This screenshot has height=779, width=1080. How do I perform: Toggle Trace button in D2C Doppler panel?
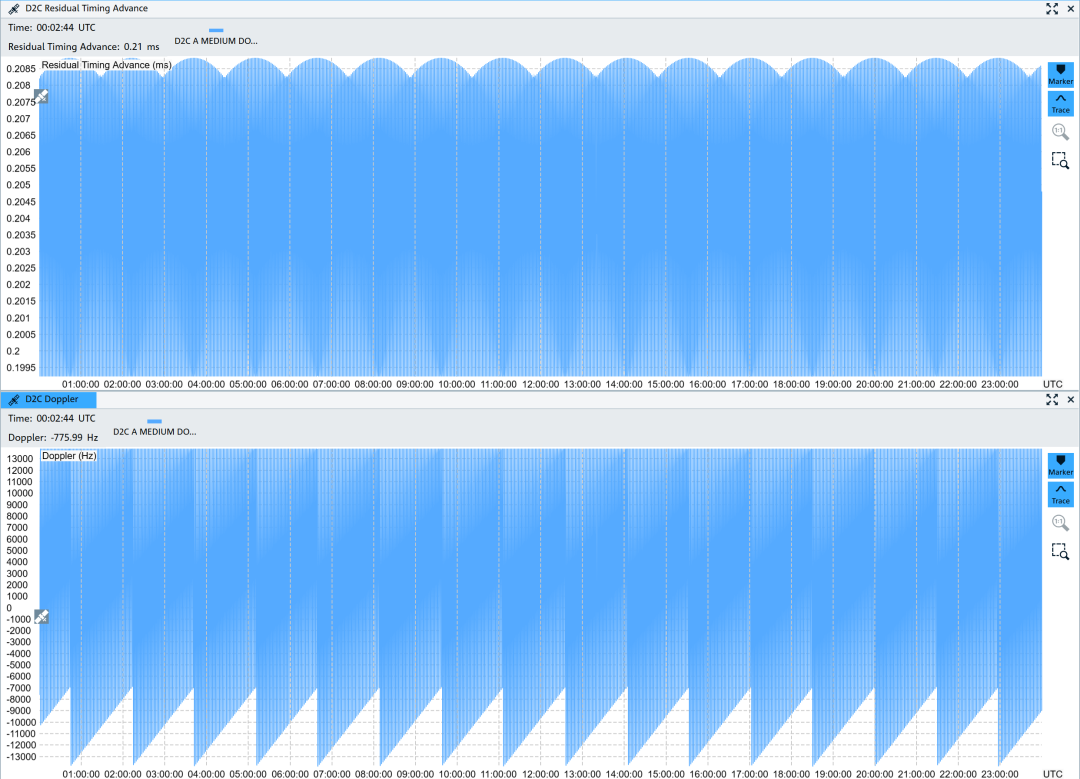(1060, 494)
